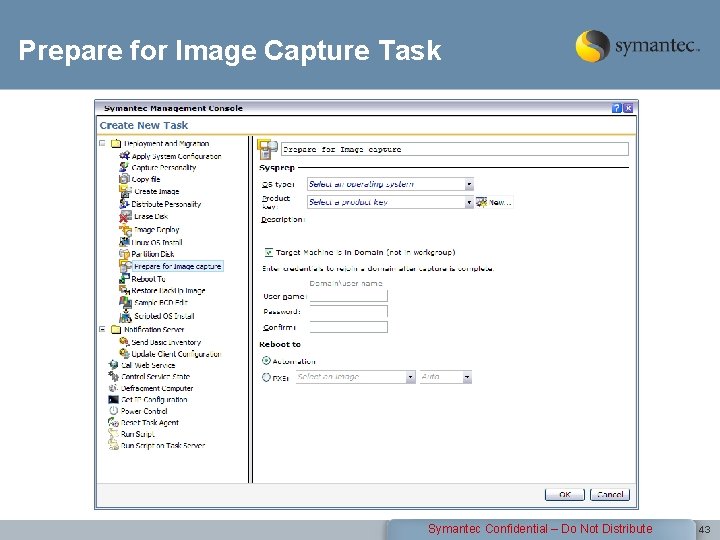Image resolution: width=720 pixels, height=540 pixels.
Task: Click the Prepare for Image capture tree icon
Action: (x=125, y=266)
